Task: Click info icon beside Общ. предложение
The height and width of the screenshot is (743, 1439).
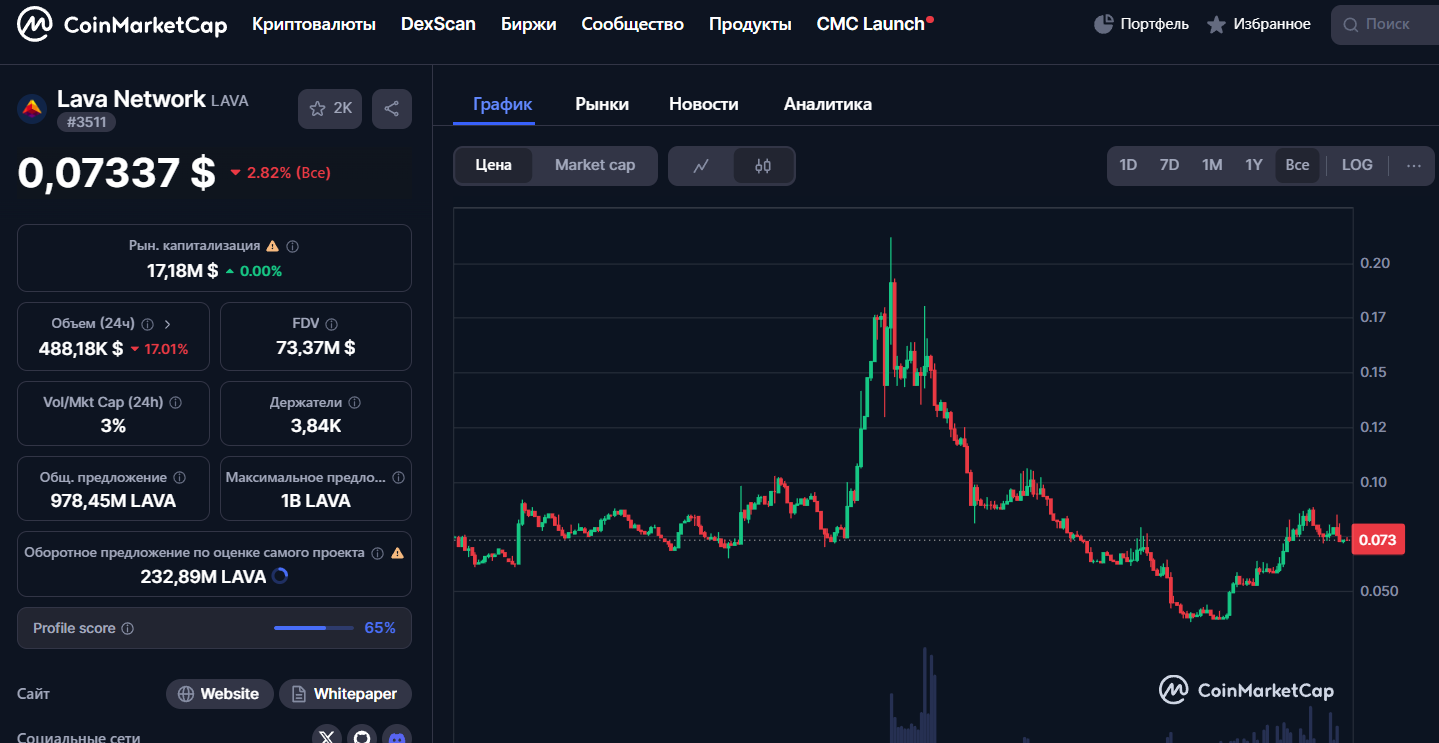Action: (x=180, y=478)
